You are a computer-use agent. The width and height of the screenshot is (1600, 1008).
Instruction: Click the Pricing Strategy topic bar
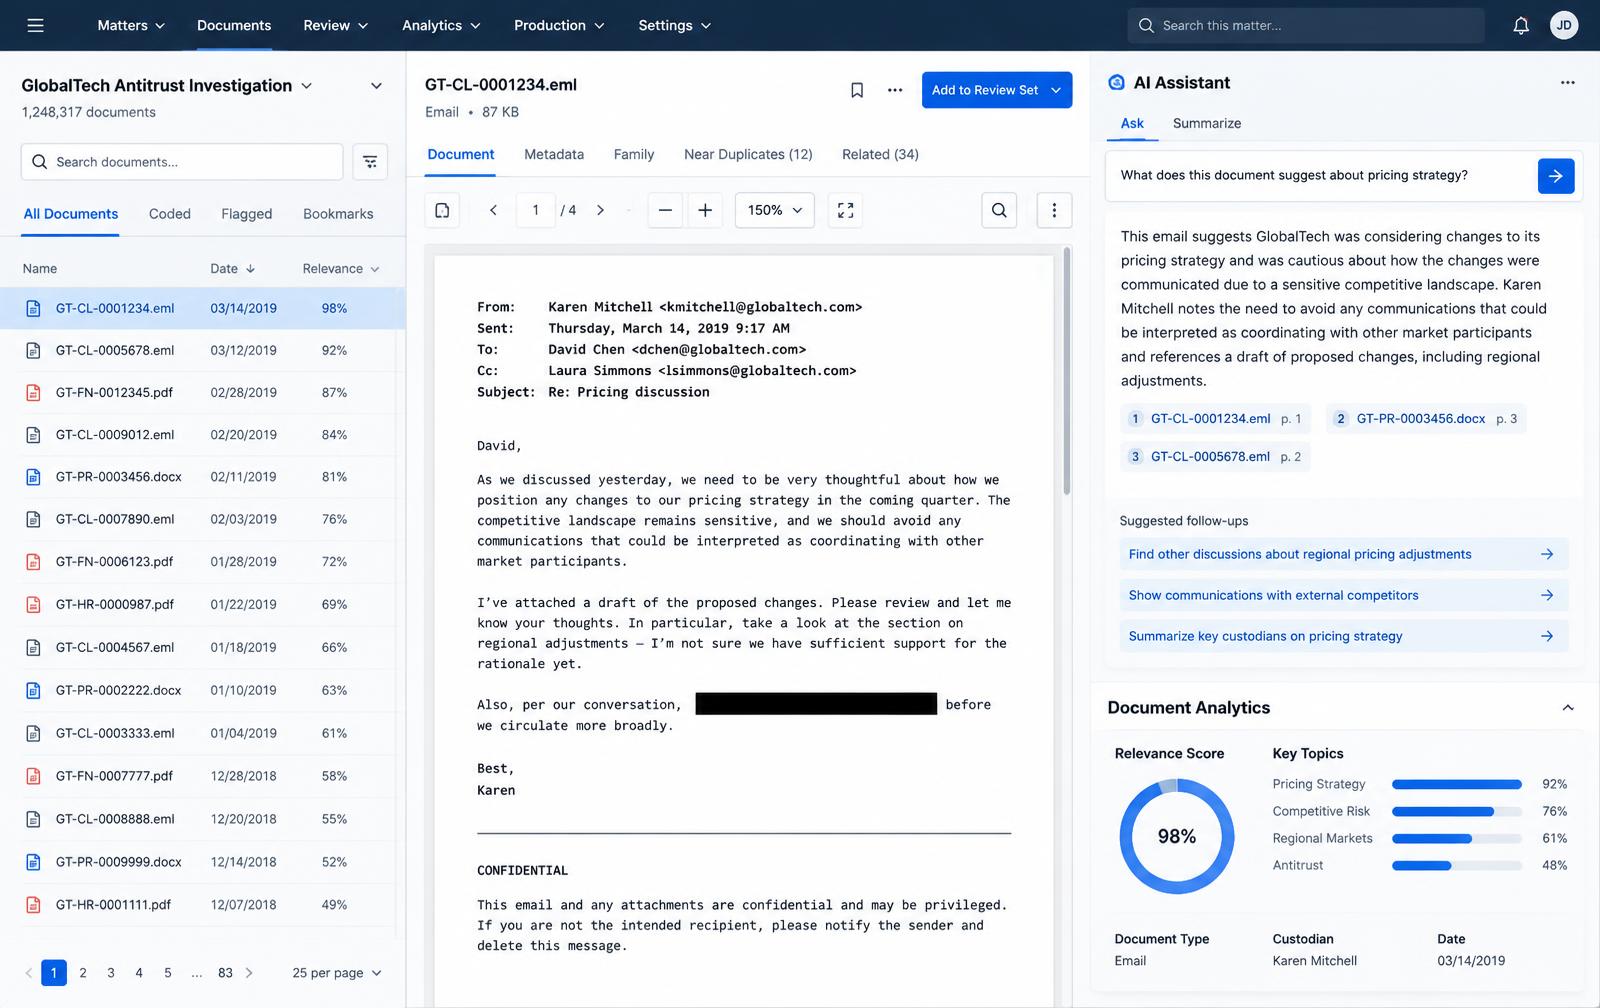(x=1457, y=785)
